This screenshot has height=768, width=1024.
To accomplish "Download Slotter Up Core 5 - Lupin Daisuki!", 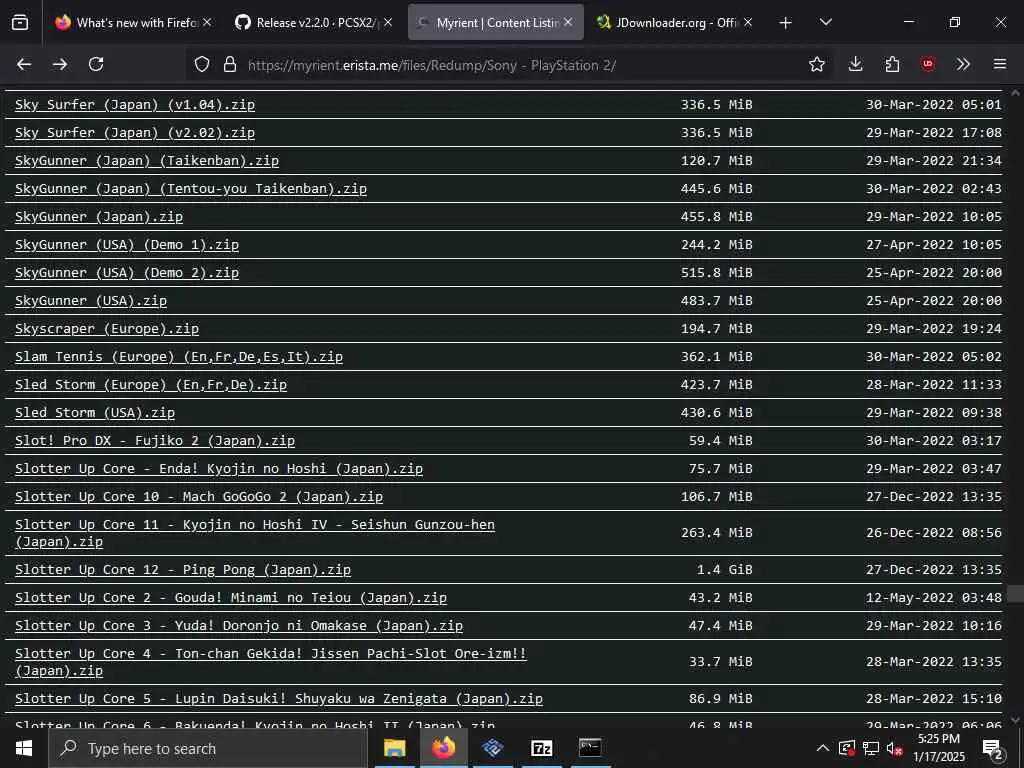I will coord(279,699).
